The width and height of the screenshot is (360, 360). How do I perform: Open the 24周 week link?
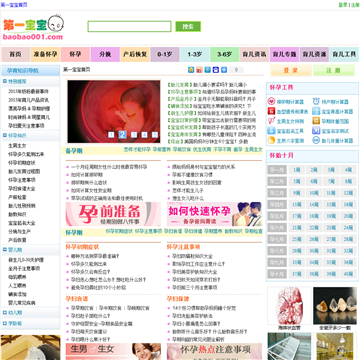(348, 228)
